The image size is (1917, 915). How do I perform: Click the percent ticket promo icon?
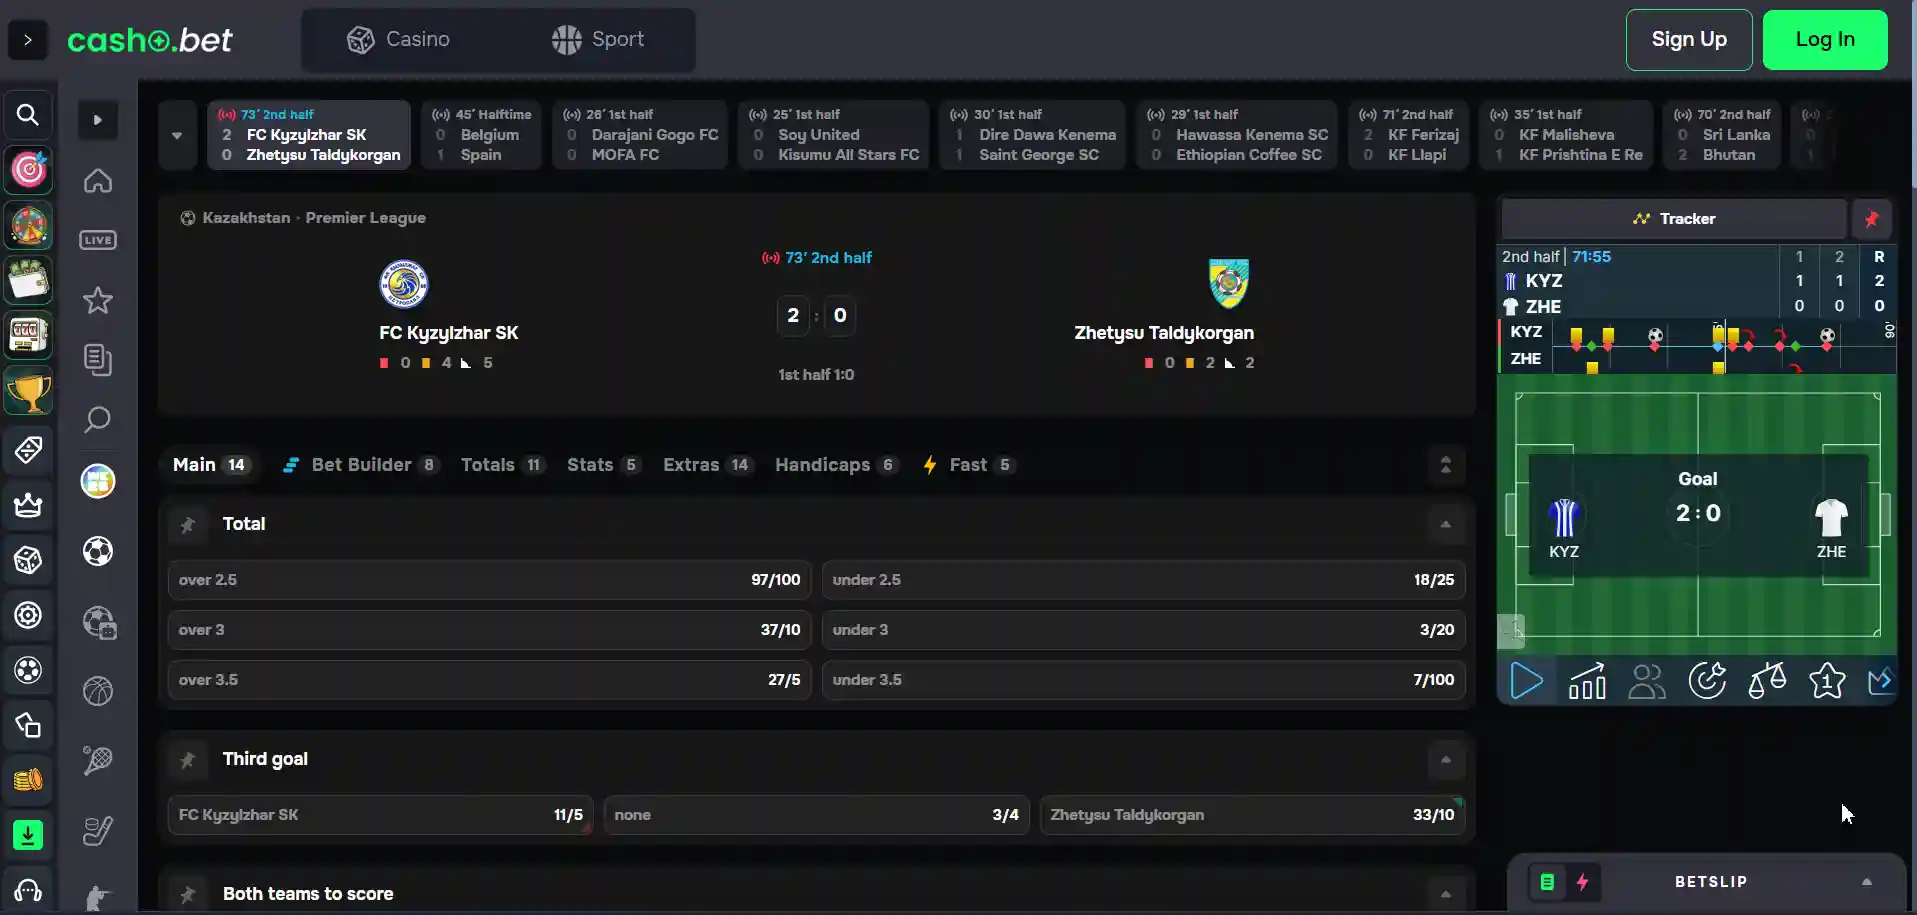28,450
